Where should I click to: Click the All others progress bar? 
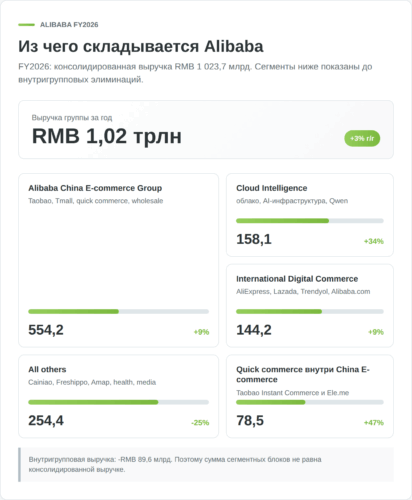118,402
